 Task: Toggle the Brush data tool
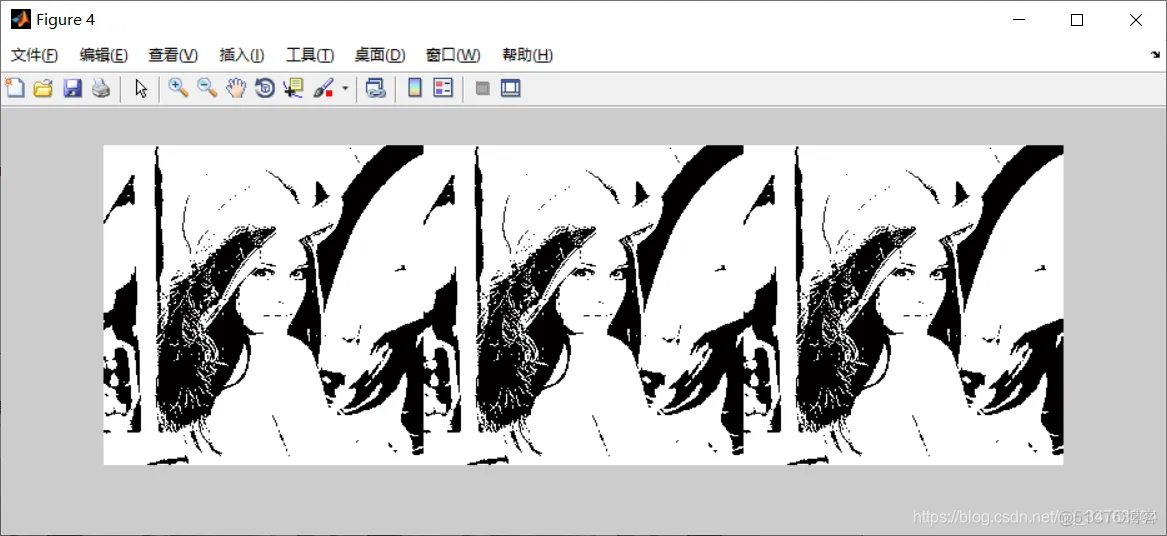(x=323, y=89)
